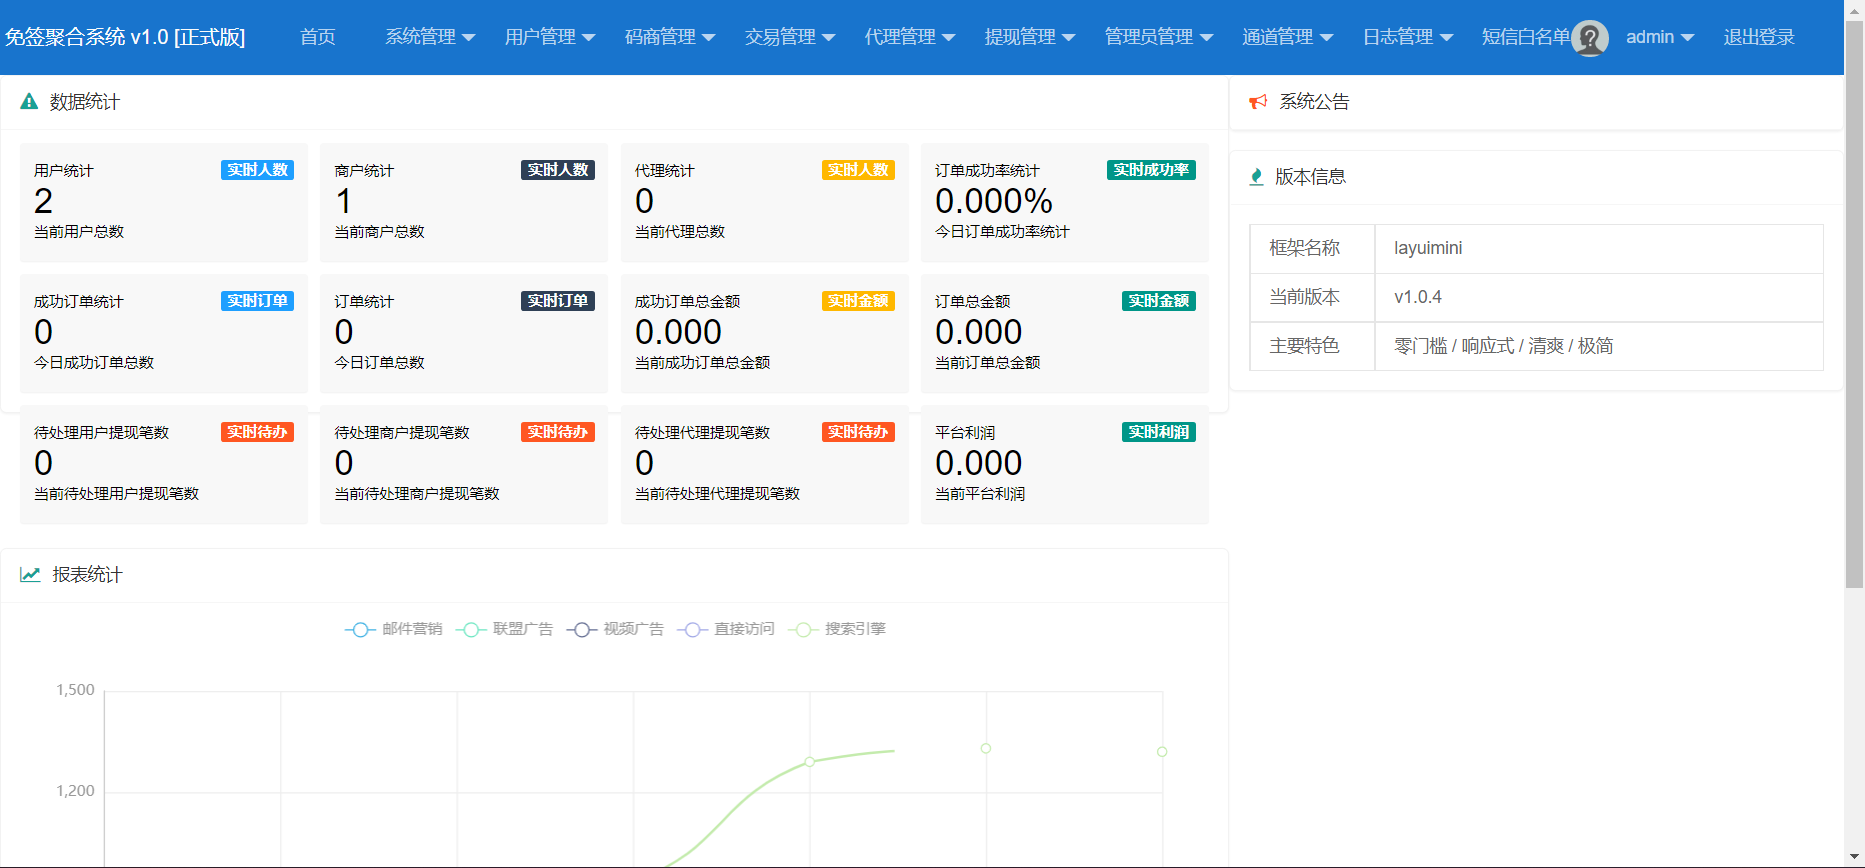Click the 实时人数 badge on 用户统计
1865x868 pixels.
point(257,170)
